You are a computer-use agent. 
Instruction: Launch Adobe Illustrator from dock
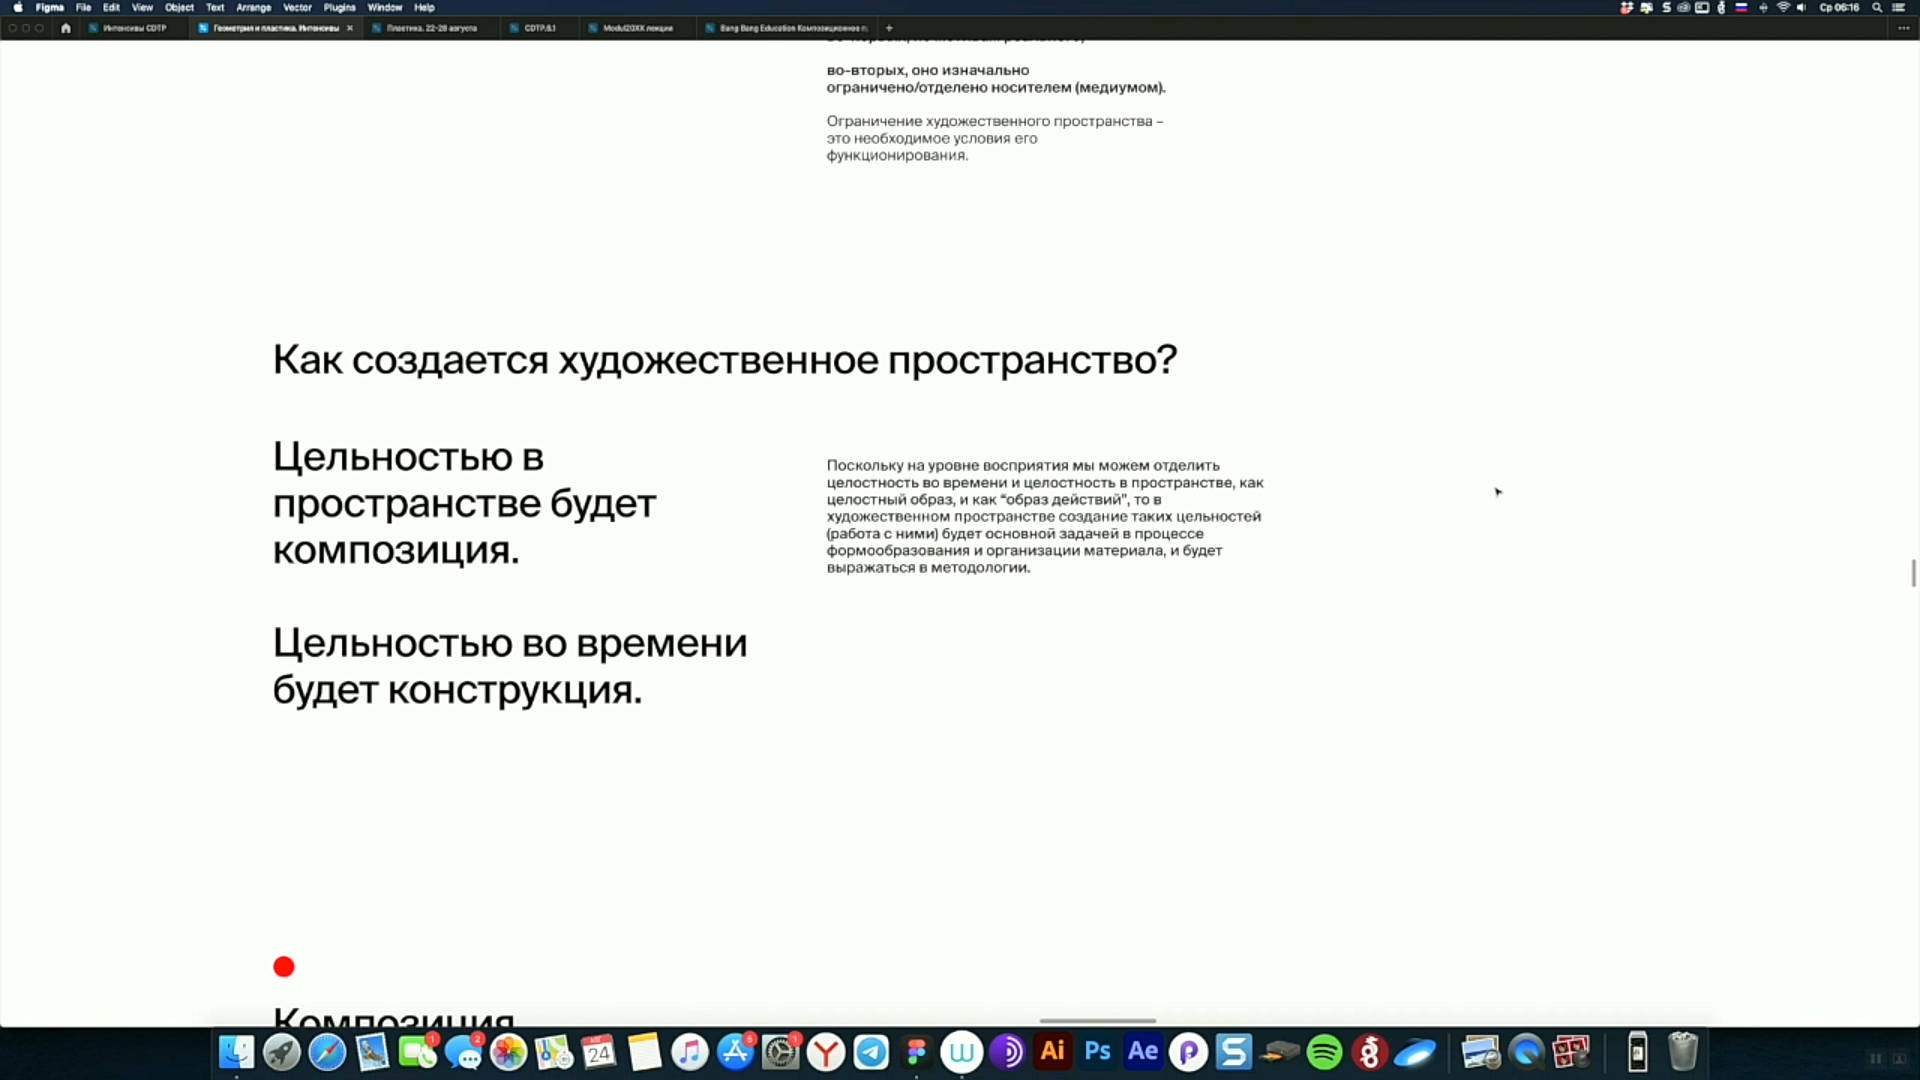1052,1052
